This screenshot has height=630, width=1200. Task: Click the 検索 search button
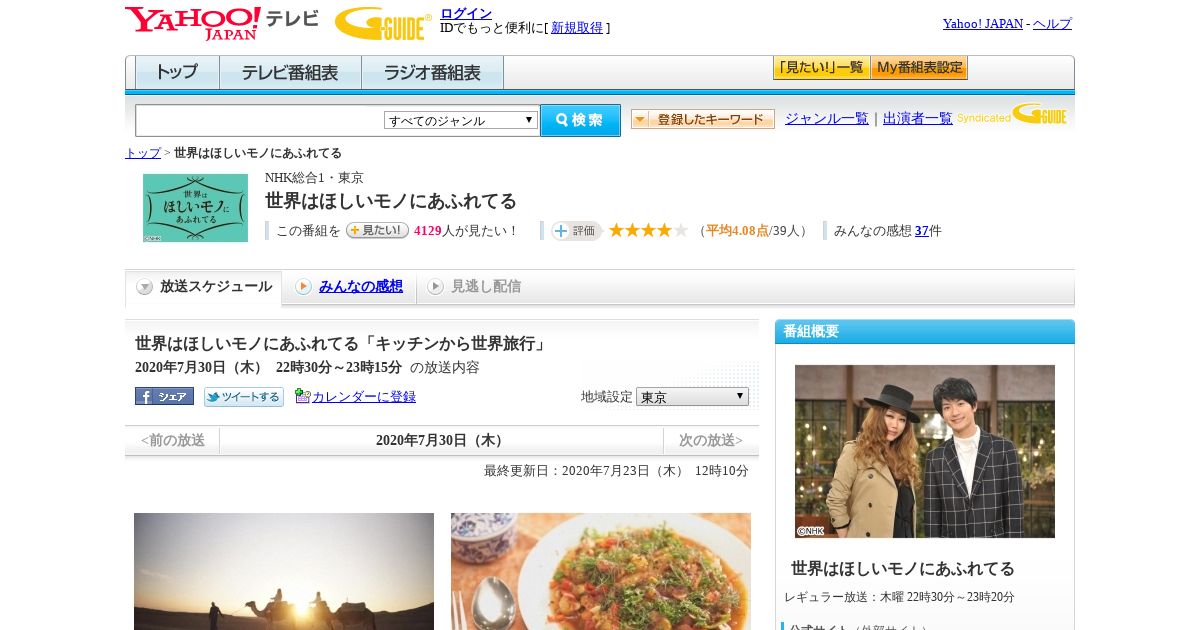(580, 120)
